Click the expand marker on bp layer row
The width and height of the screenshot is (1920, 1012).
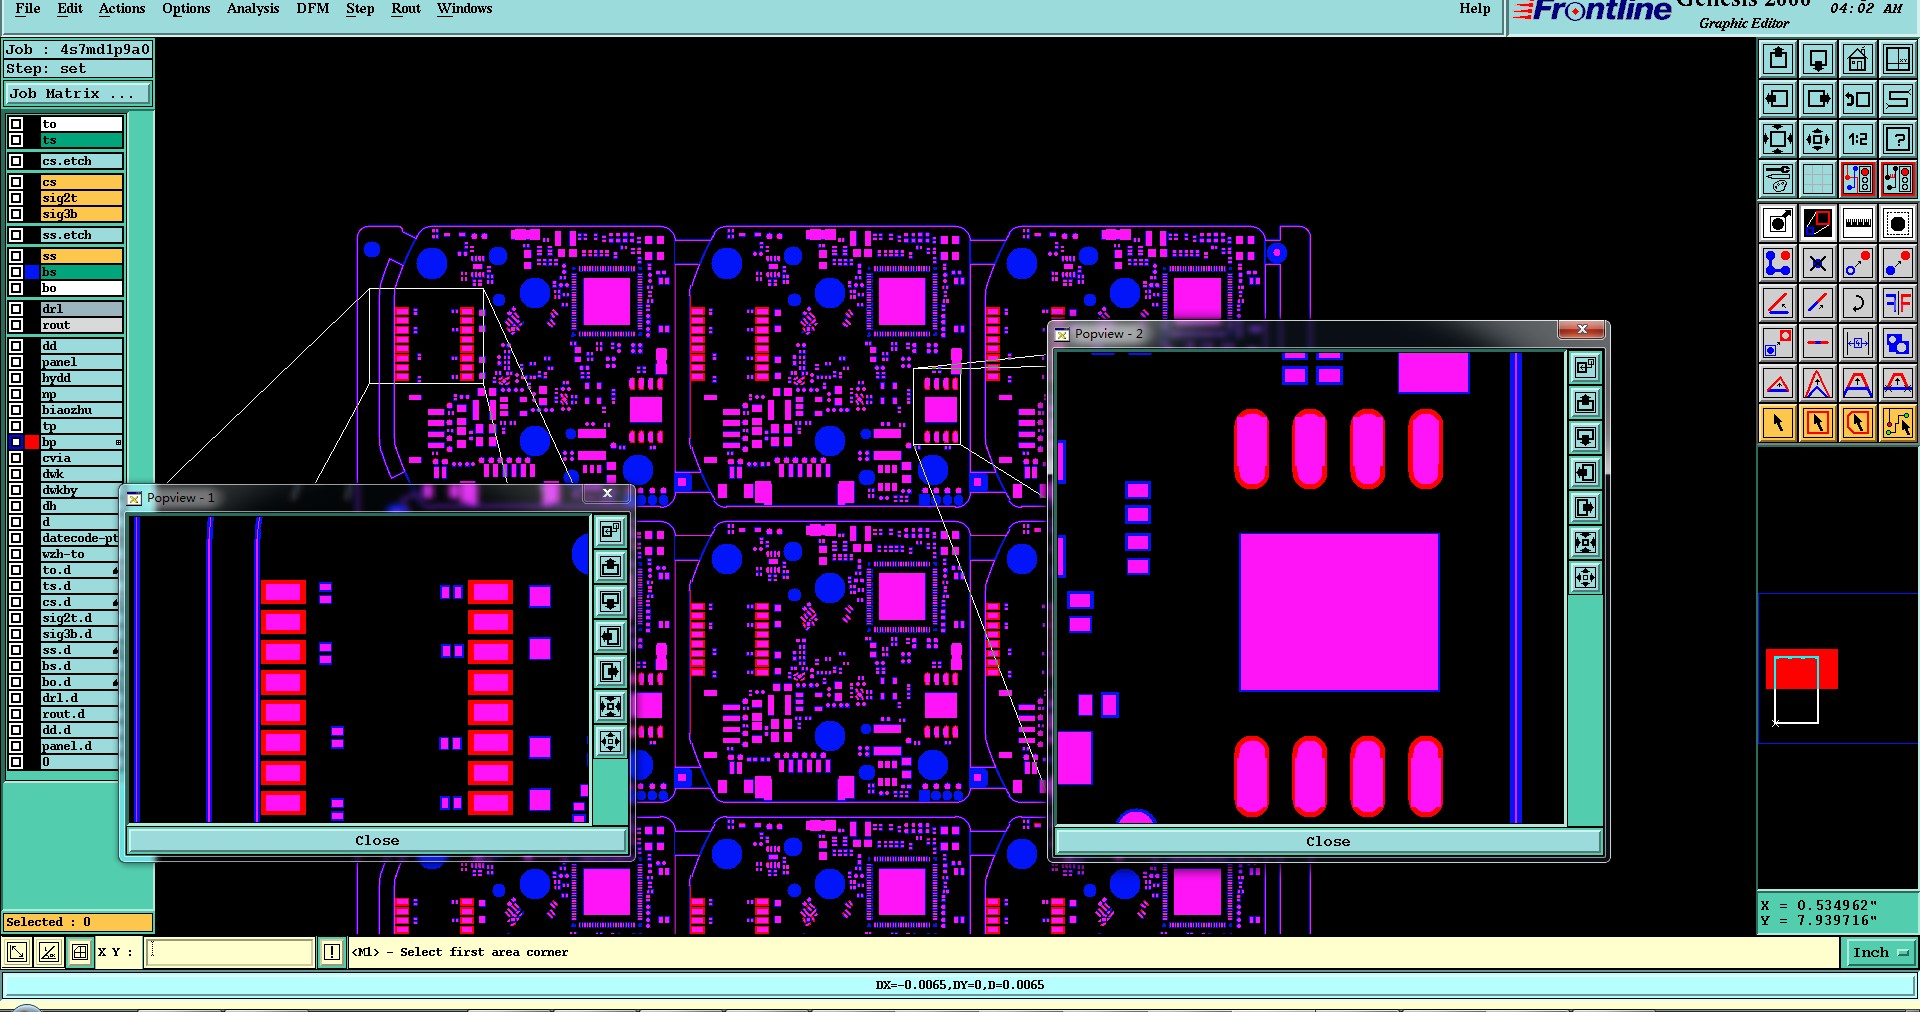tap(118, 442)
